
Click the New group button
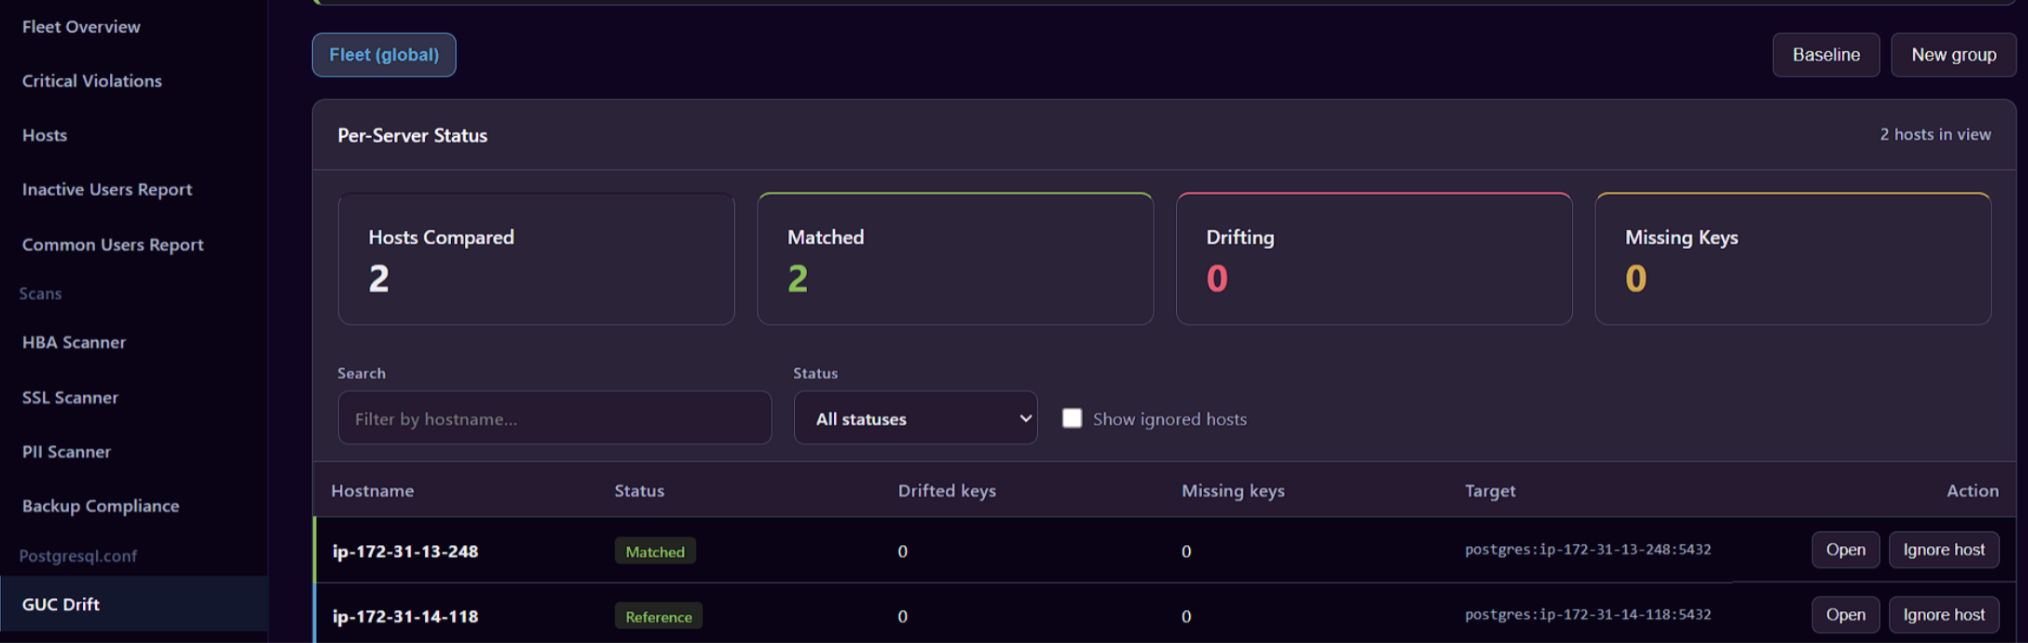(1953, 55)
